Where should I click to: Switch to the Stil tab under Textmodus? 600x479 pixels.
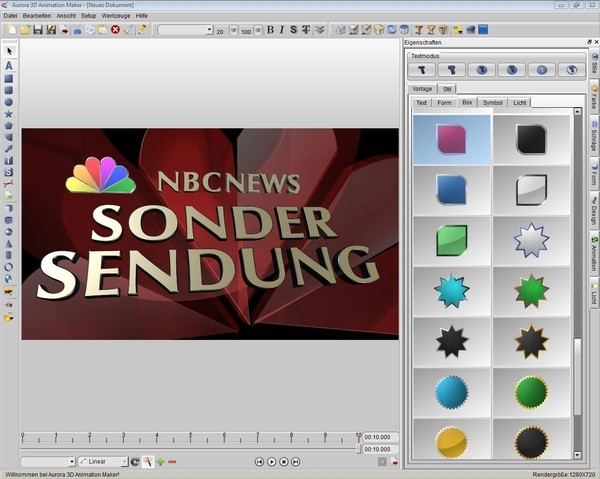(x=447, y=89)
